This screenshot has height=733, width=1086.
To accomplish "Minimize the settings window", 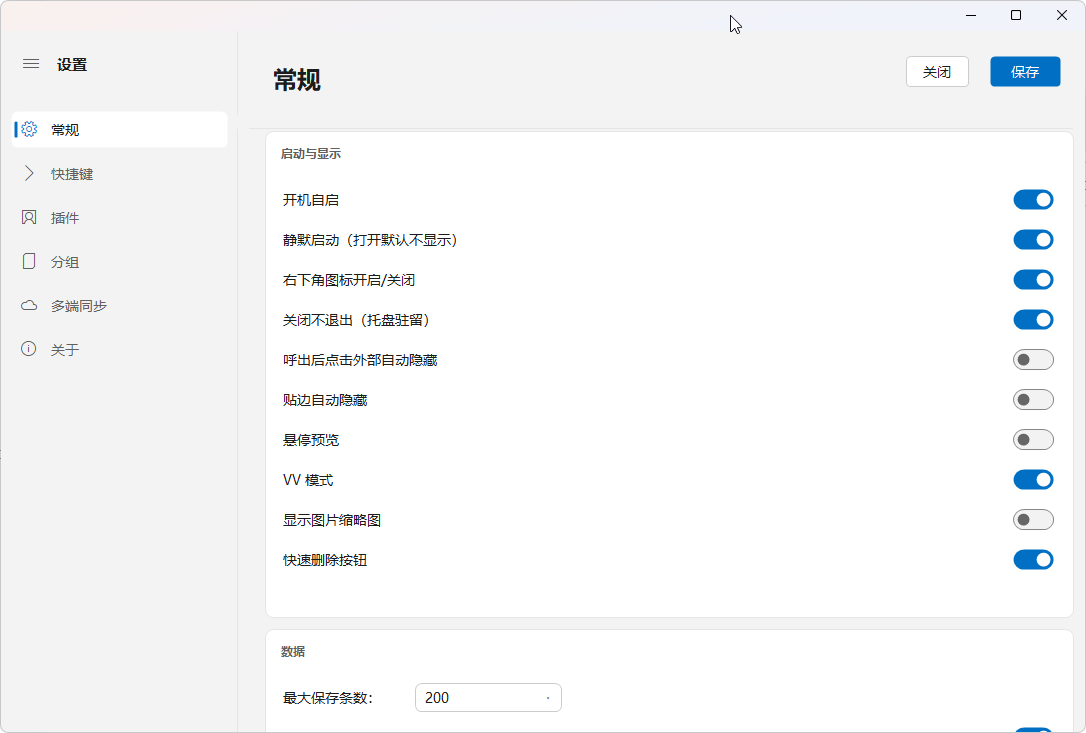I will click(971, 15).
